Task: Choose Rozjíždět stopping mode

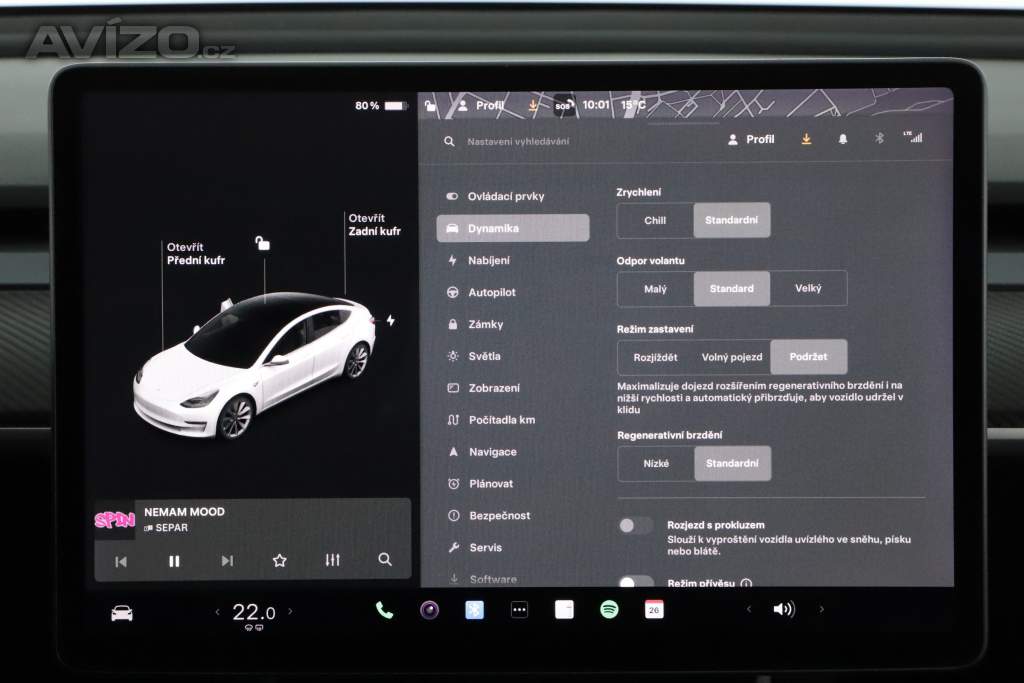Action: click(x=655, y=357)
